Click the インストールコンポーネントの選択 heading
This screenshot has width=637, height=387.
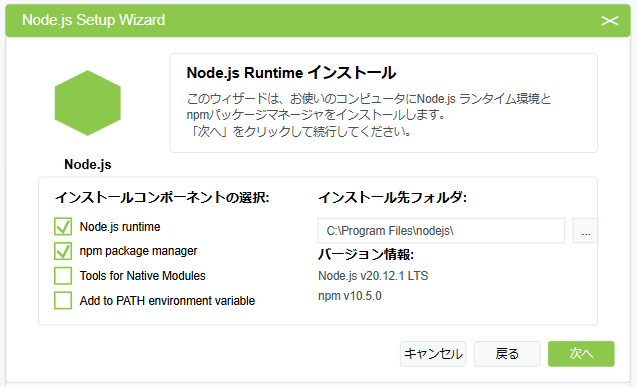(162, 197)
